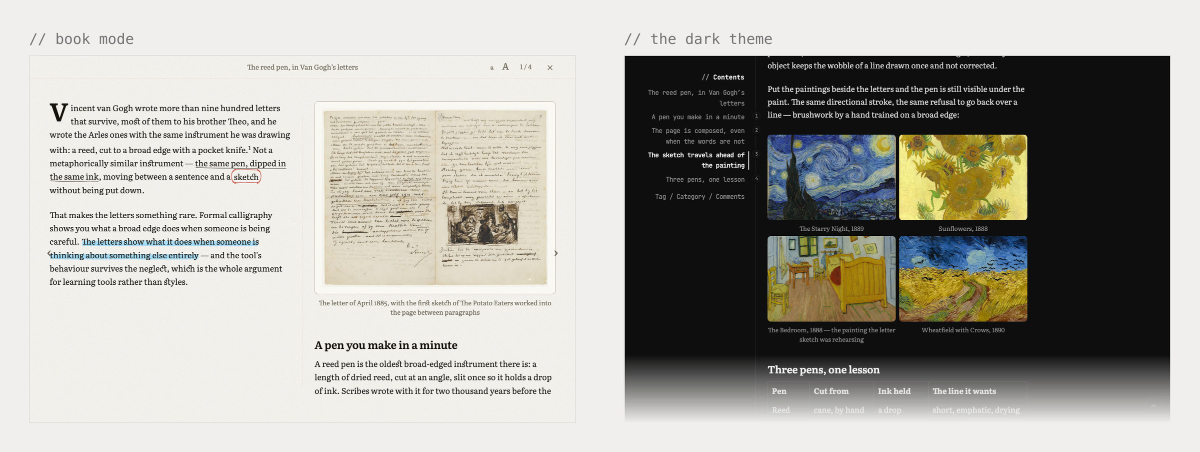The image size is (1200, 452).
Task: Select 'The sketch travels ahead of the painting' in Contents
Action: pyautogui.click(x=696, y=160)
